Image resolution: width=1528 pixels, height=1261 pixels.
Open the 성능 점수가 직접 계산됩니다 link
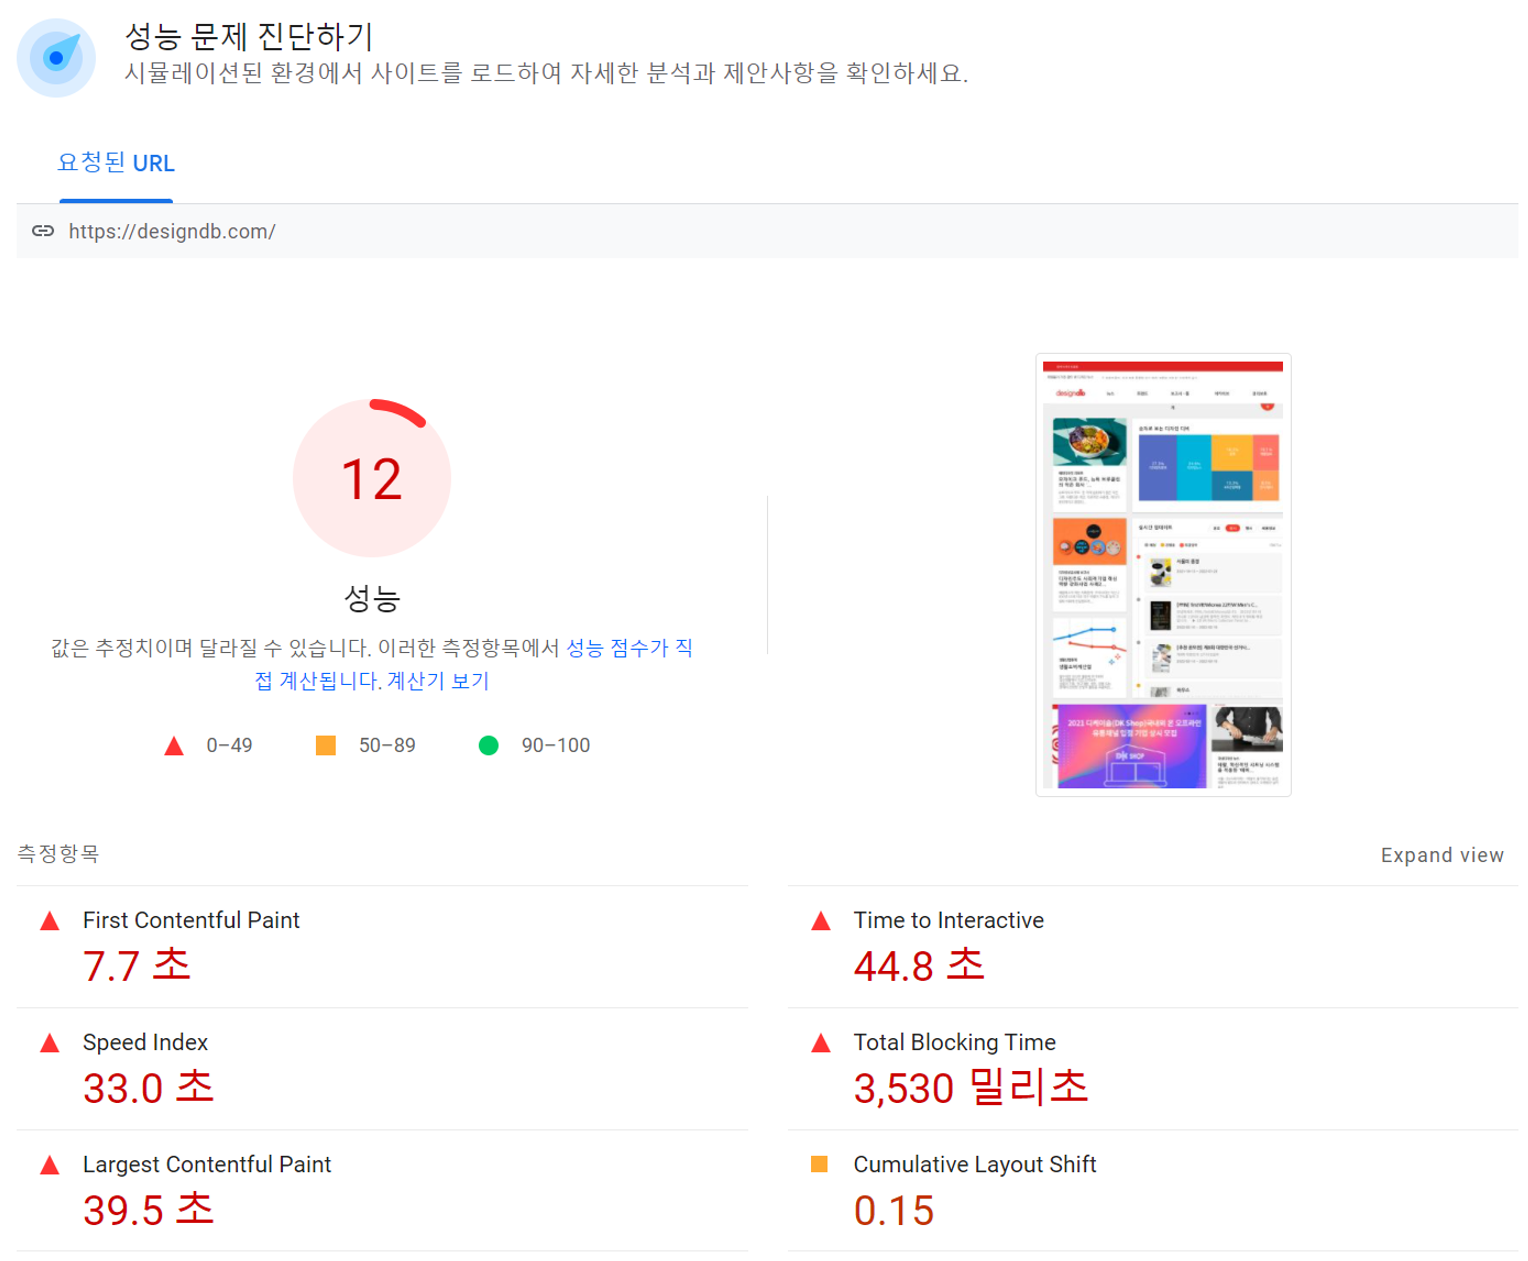coord(628,648)
